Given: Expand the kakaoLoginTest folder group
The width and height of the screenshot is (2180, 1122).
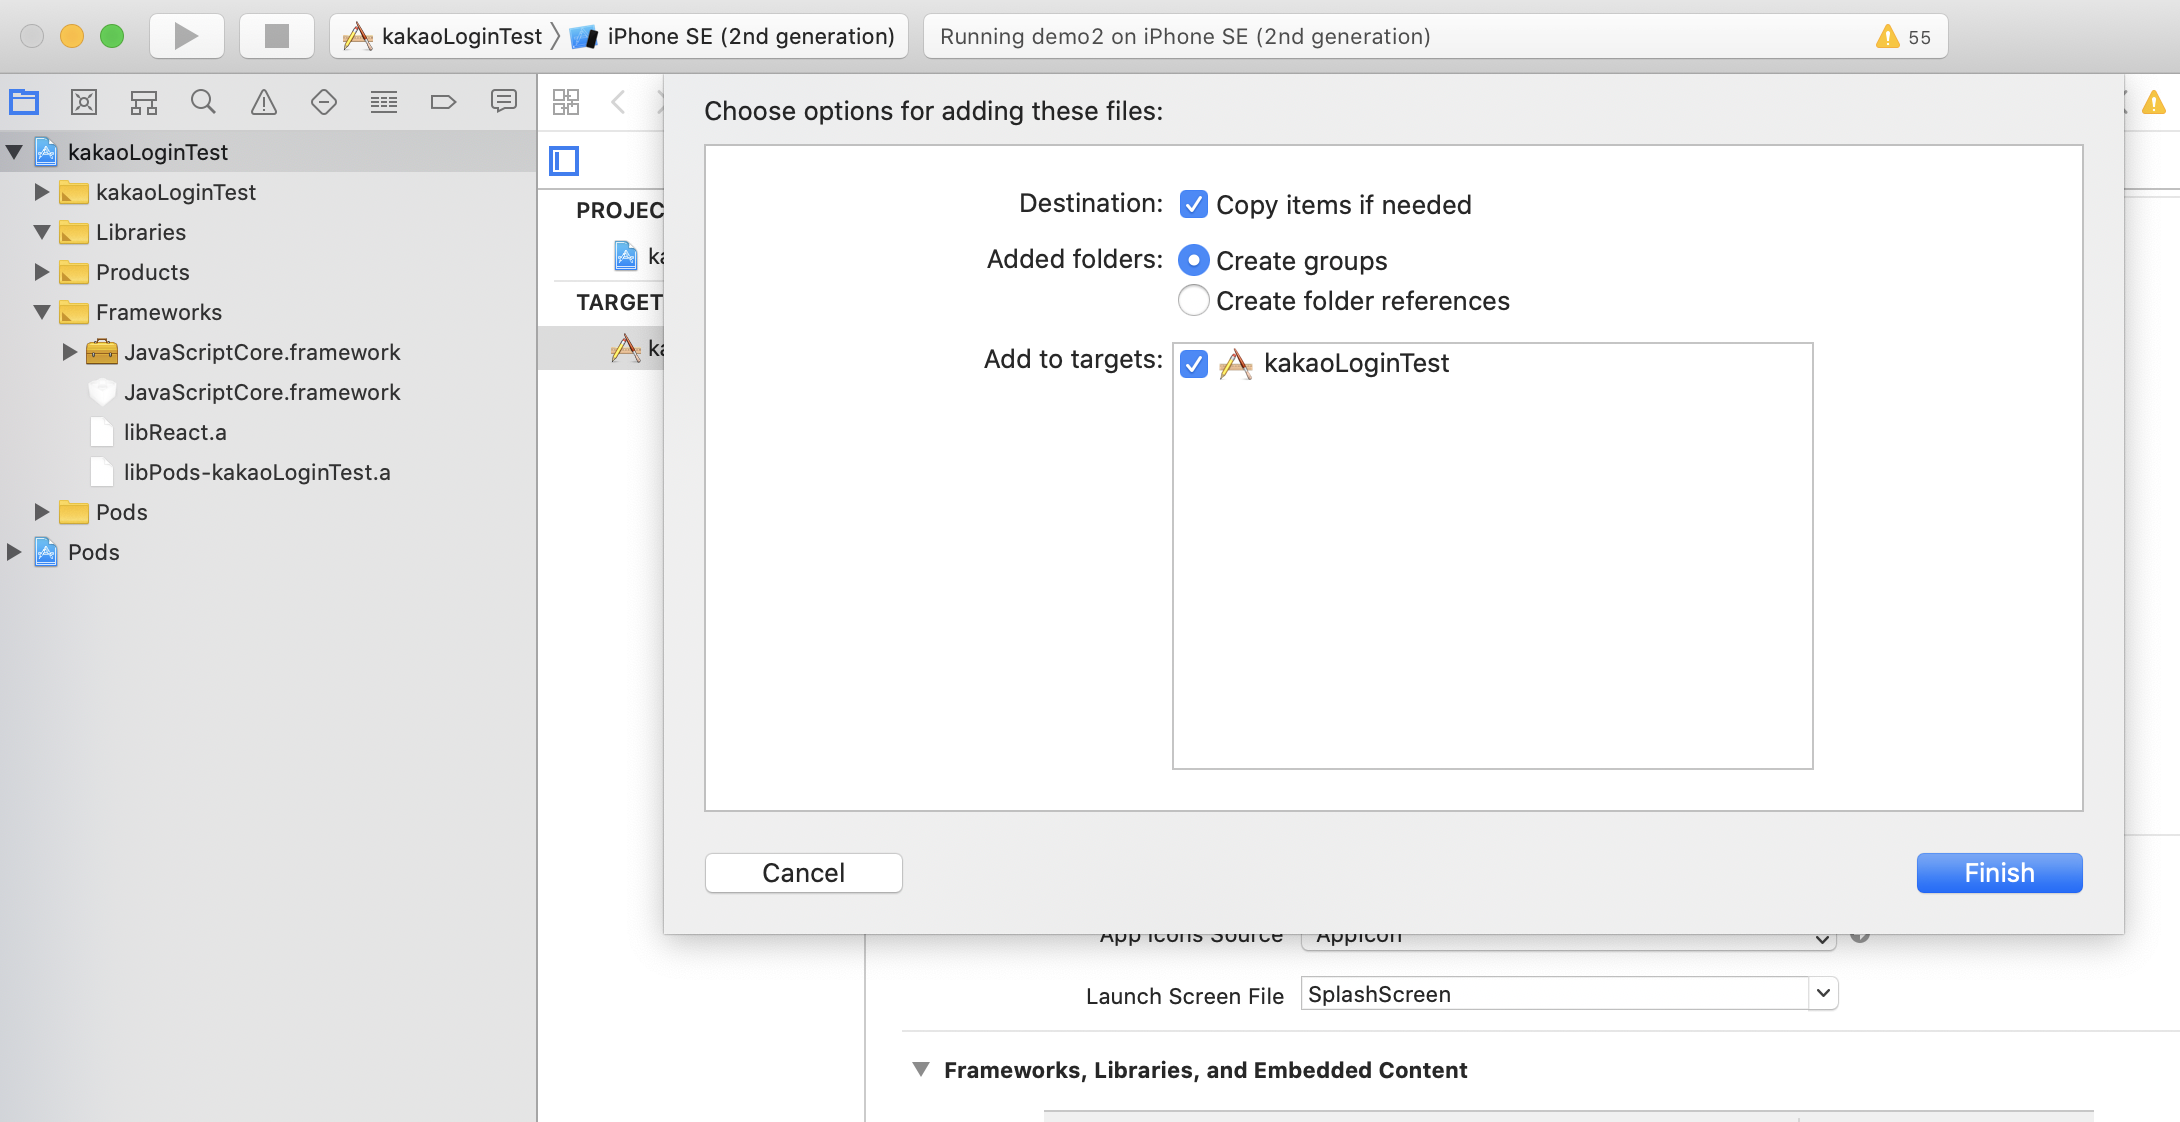Looking at the screenshot, I should [x=42, y=192].
